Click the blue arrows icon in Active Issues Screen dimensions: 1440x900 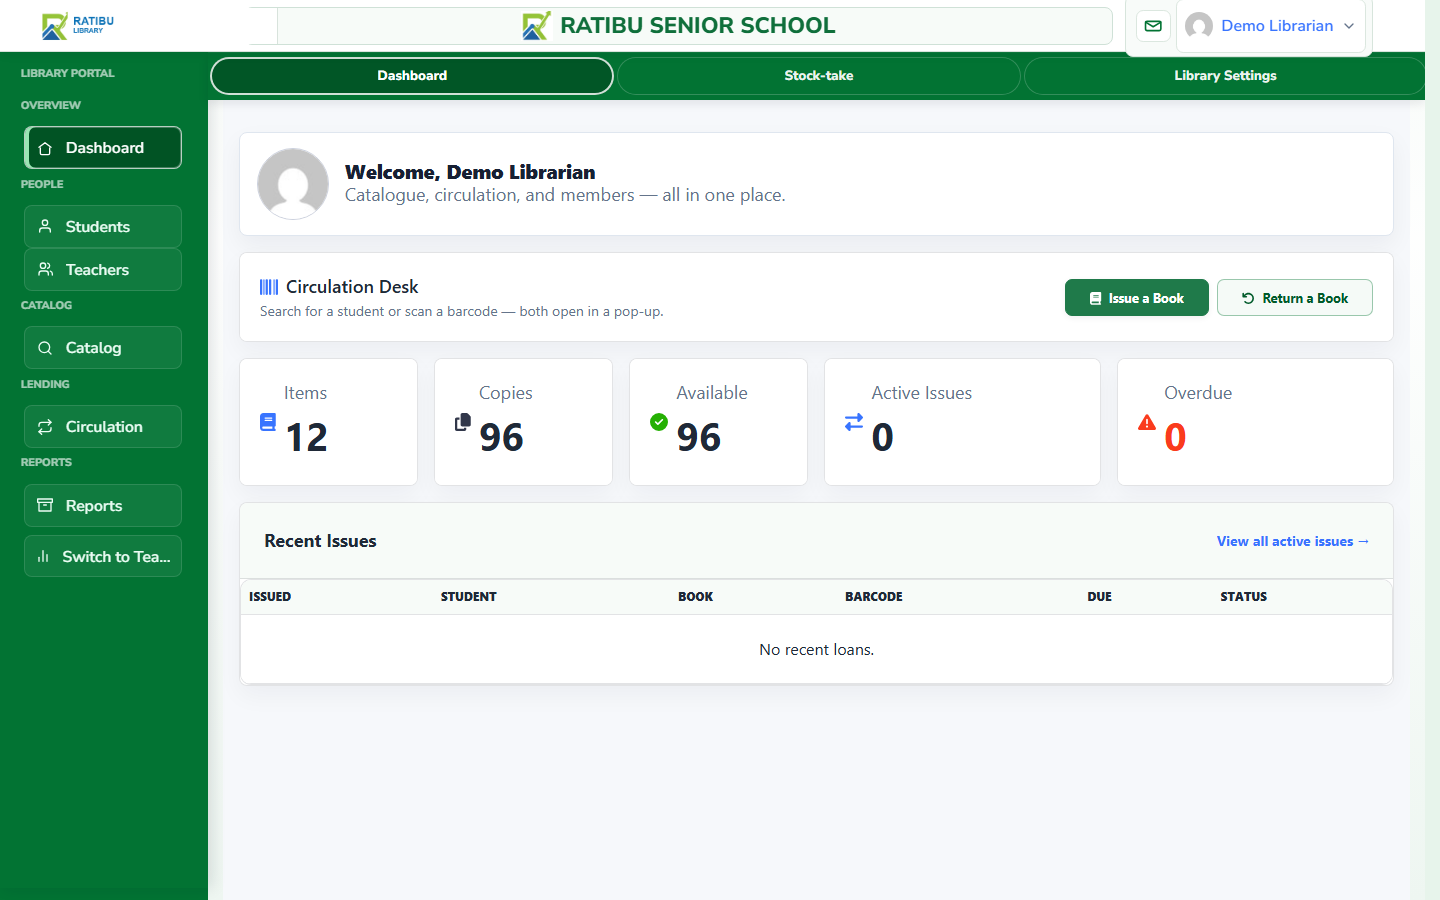click(854, 422)
